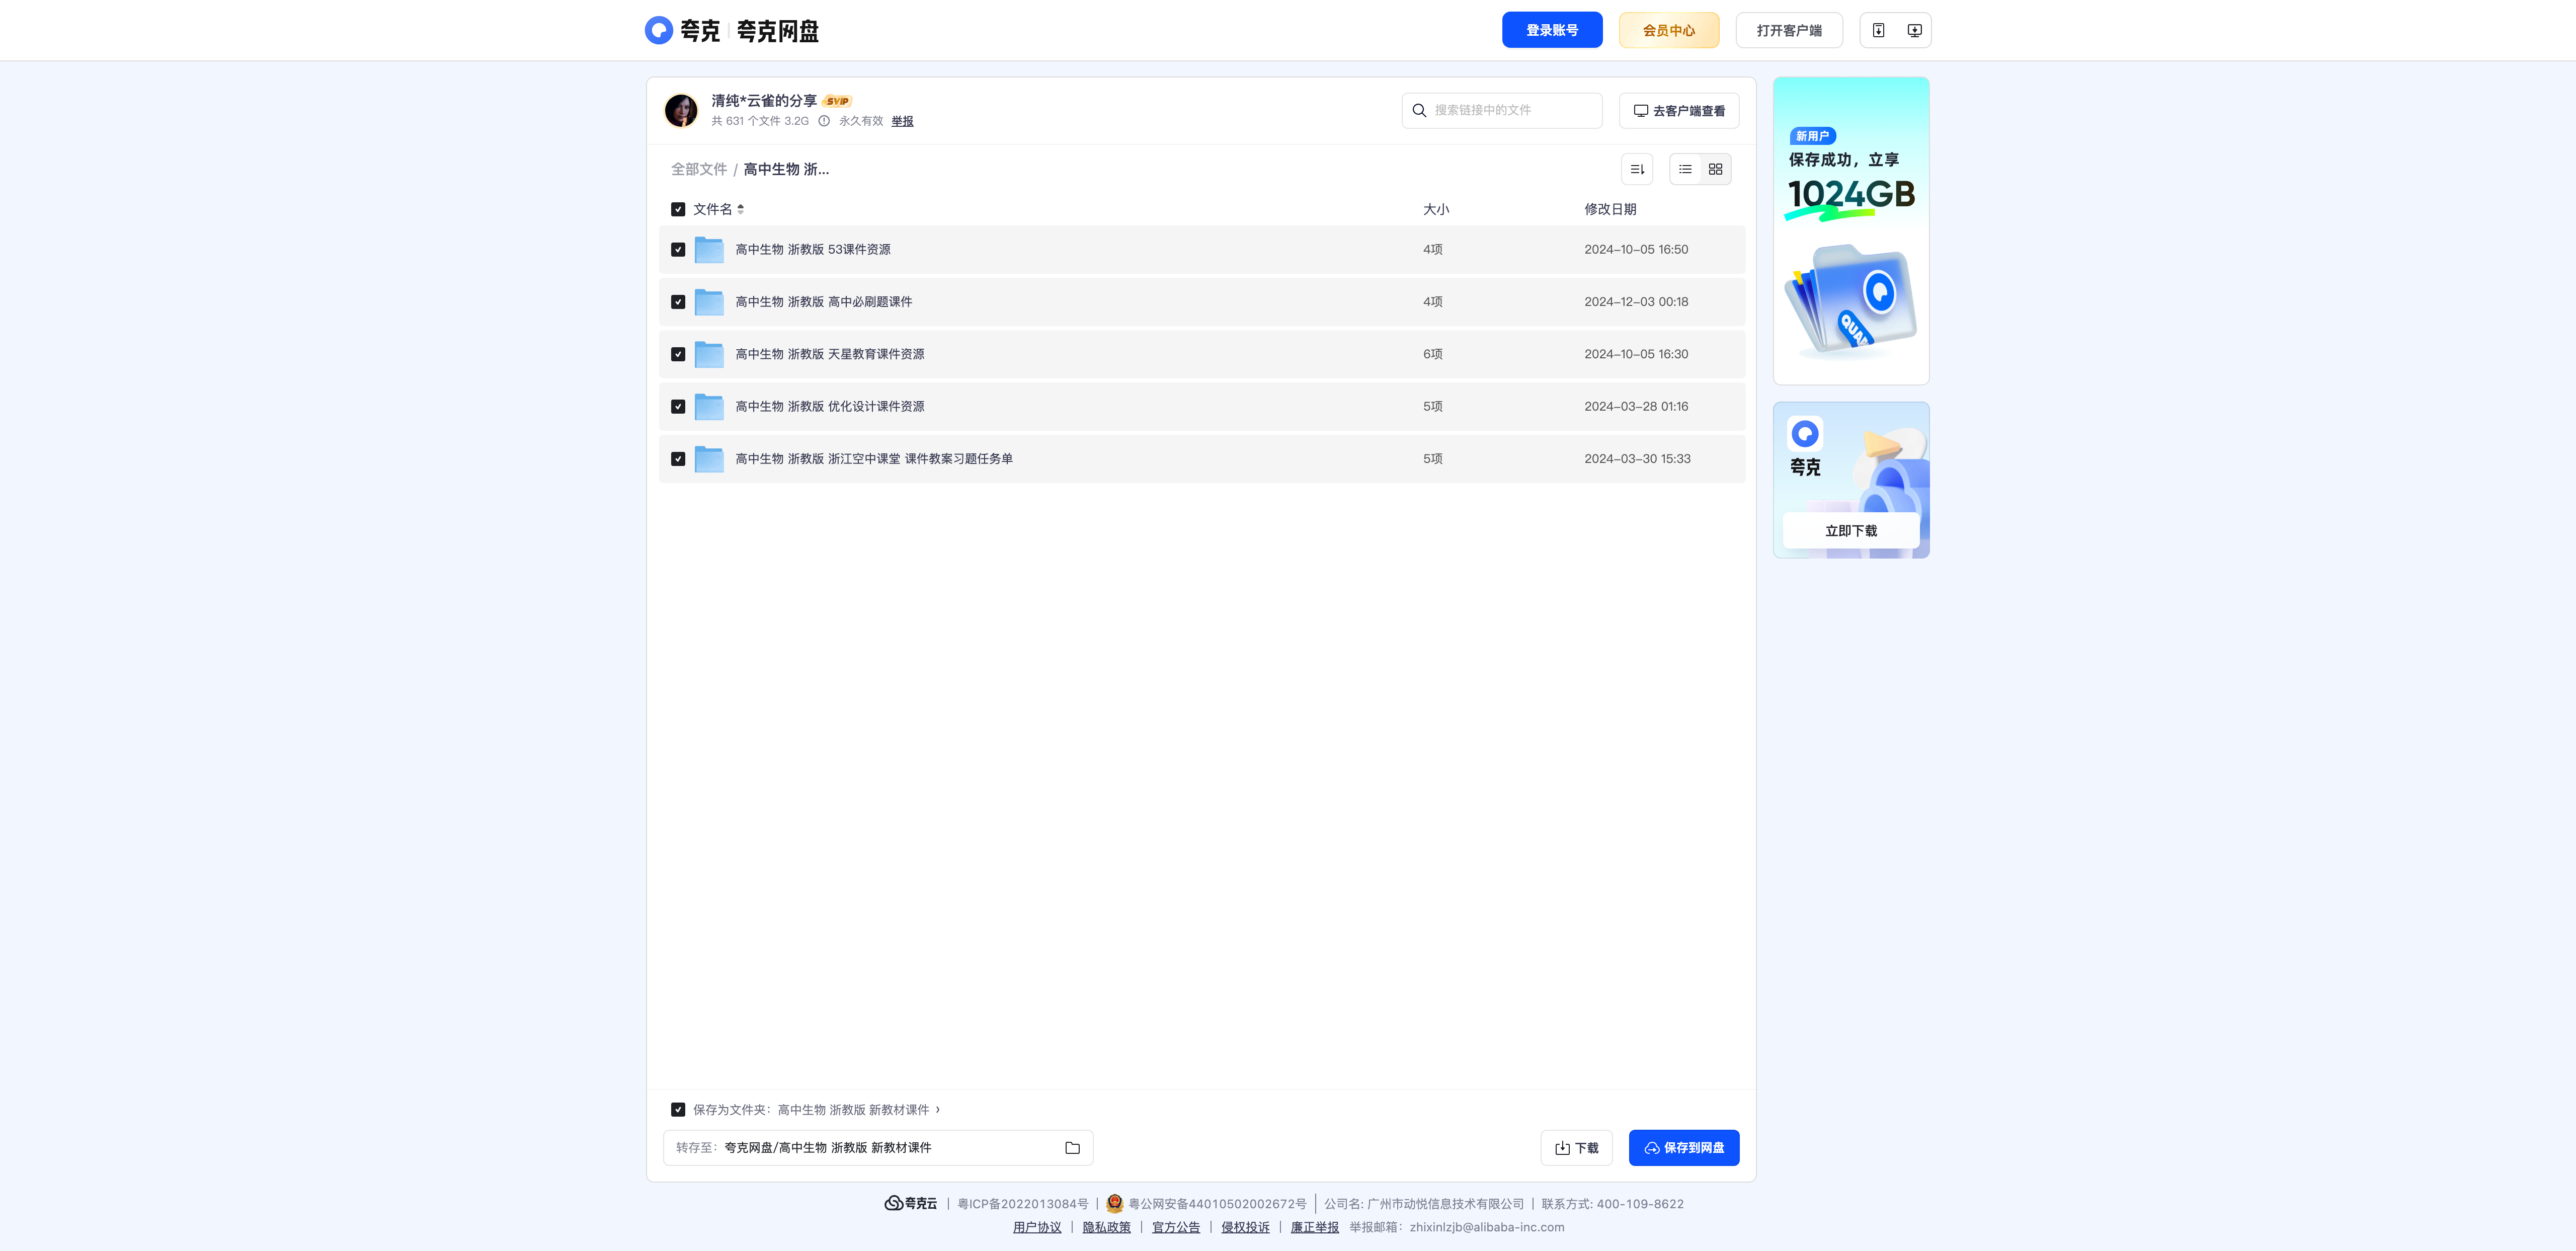The image size is (2576, 1251).
Task: Click the 高中生物 浙... breadcrumb
Action: tap(786, 169)
